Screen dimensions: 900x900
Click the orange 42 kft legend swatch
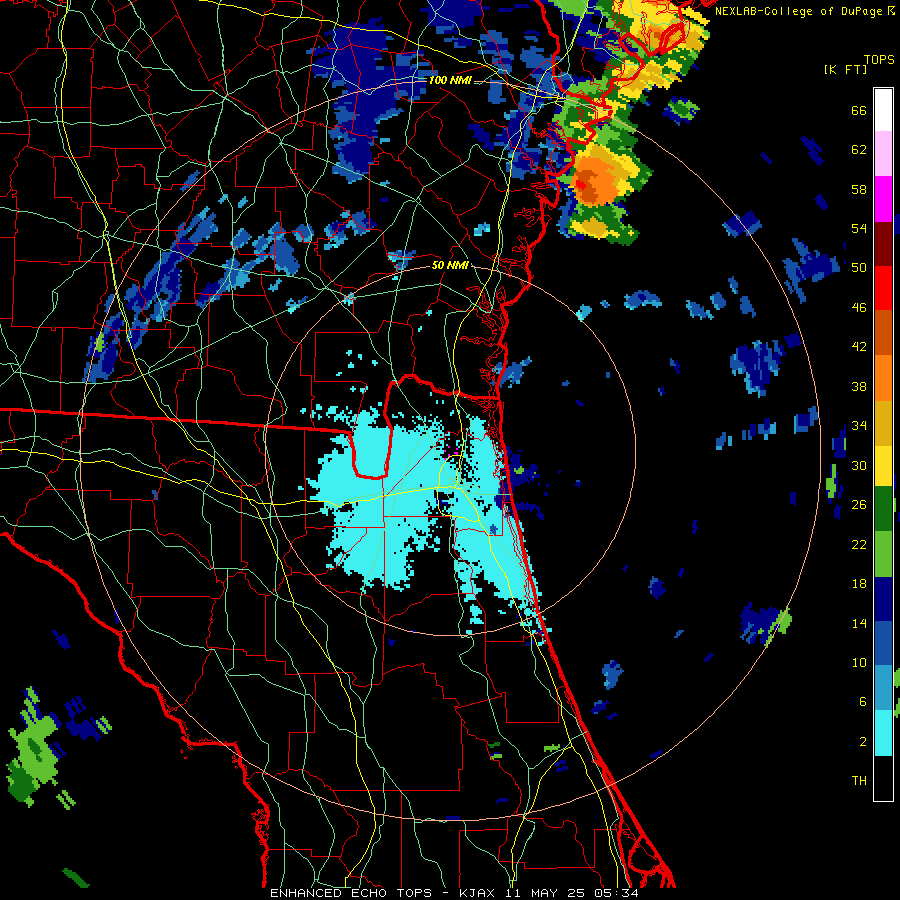[883, 377]
